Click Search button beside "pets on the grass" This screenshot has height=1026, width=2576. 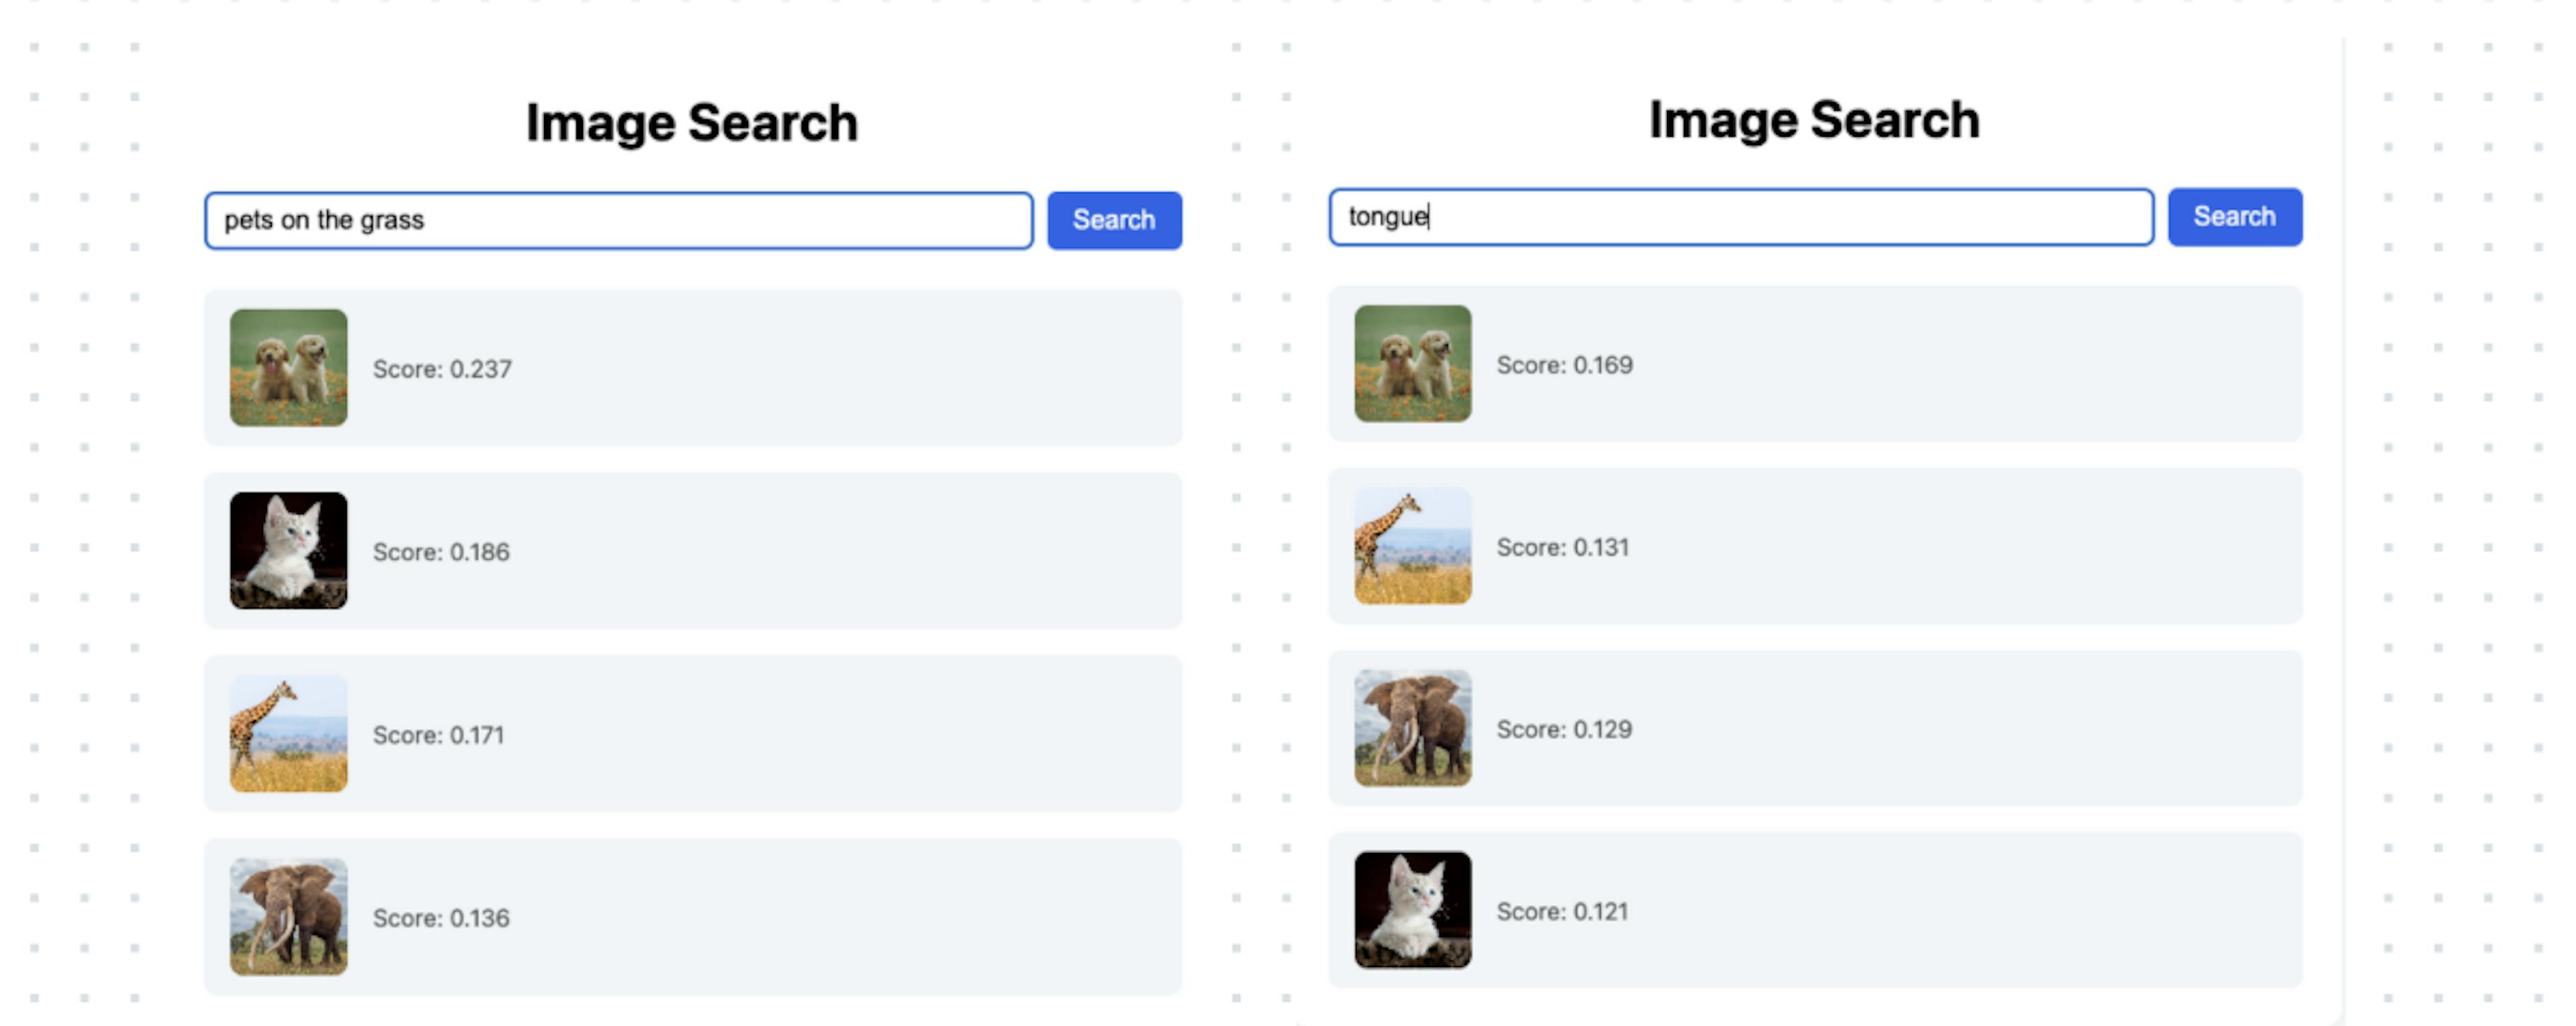point(1114,220)
